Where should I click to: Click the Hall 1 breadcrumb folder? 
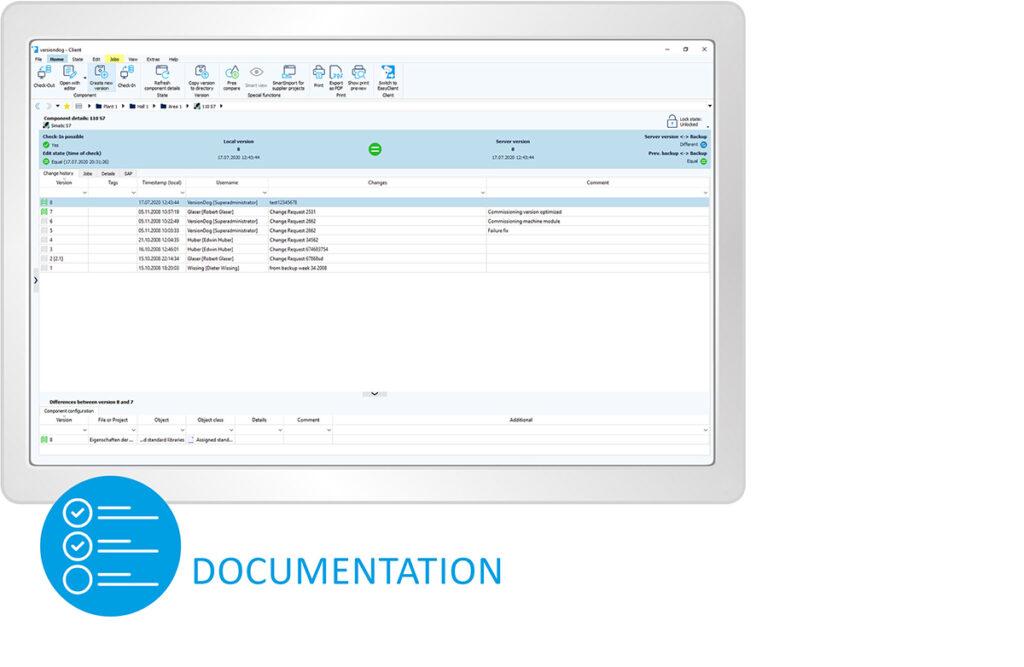[x=139, y=106]
